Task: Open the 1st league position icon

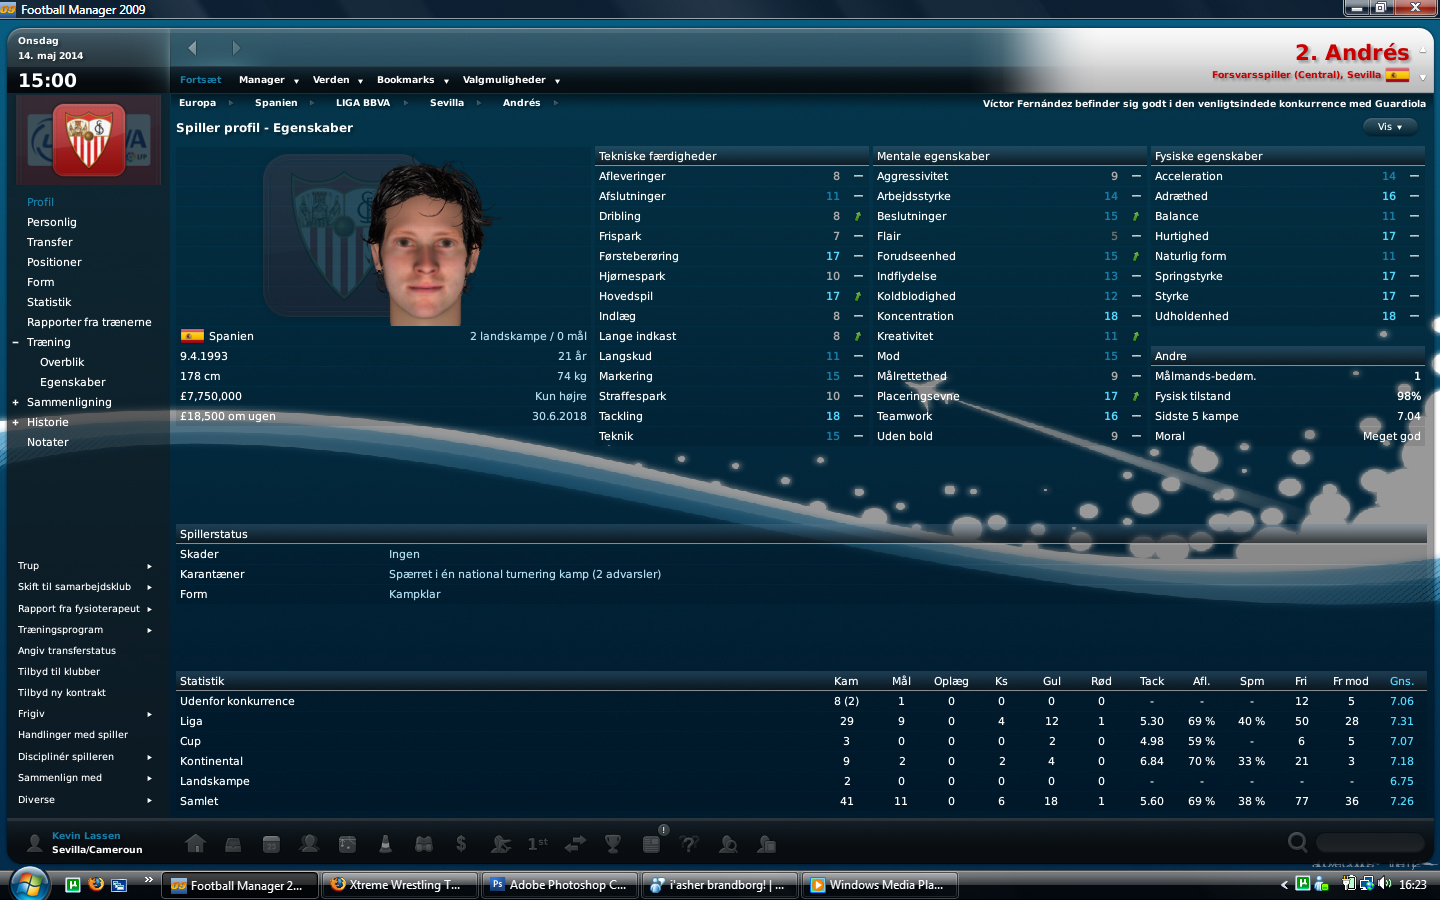Action: (537, 844)
